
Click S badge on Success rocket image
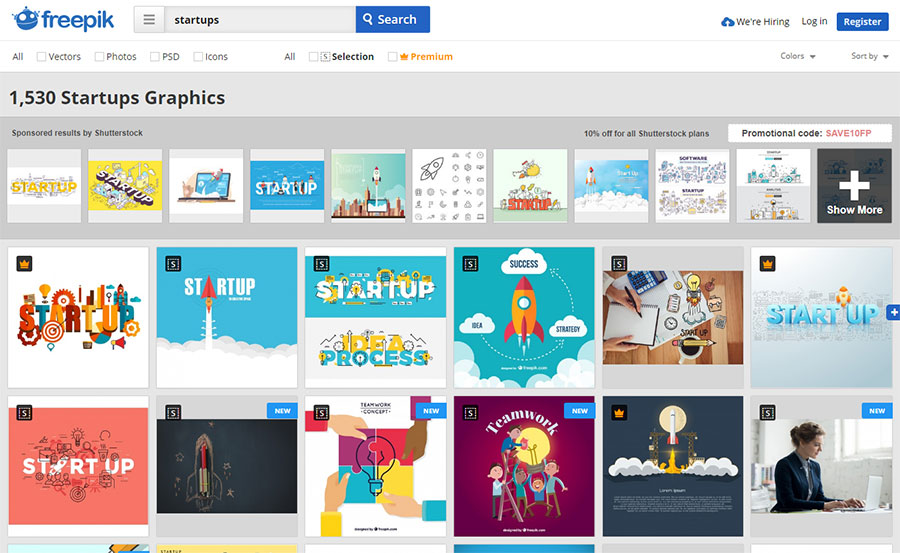(x=470, y=264)
